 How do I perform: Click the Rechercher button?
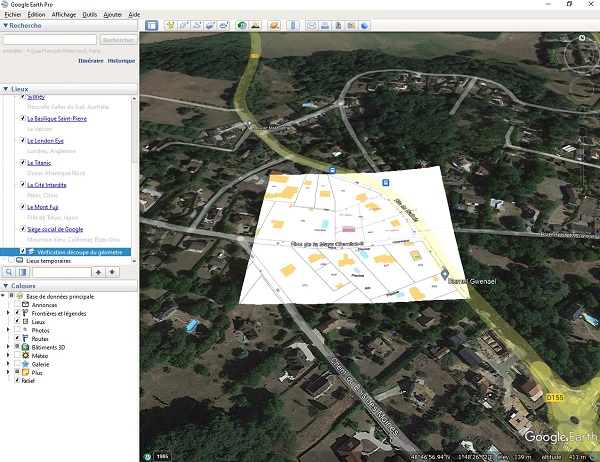tap(117, 40)
